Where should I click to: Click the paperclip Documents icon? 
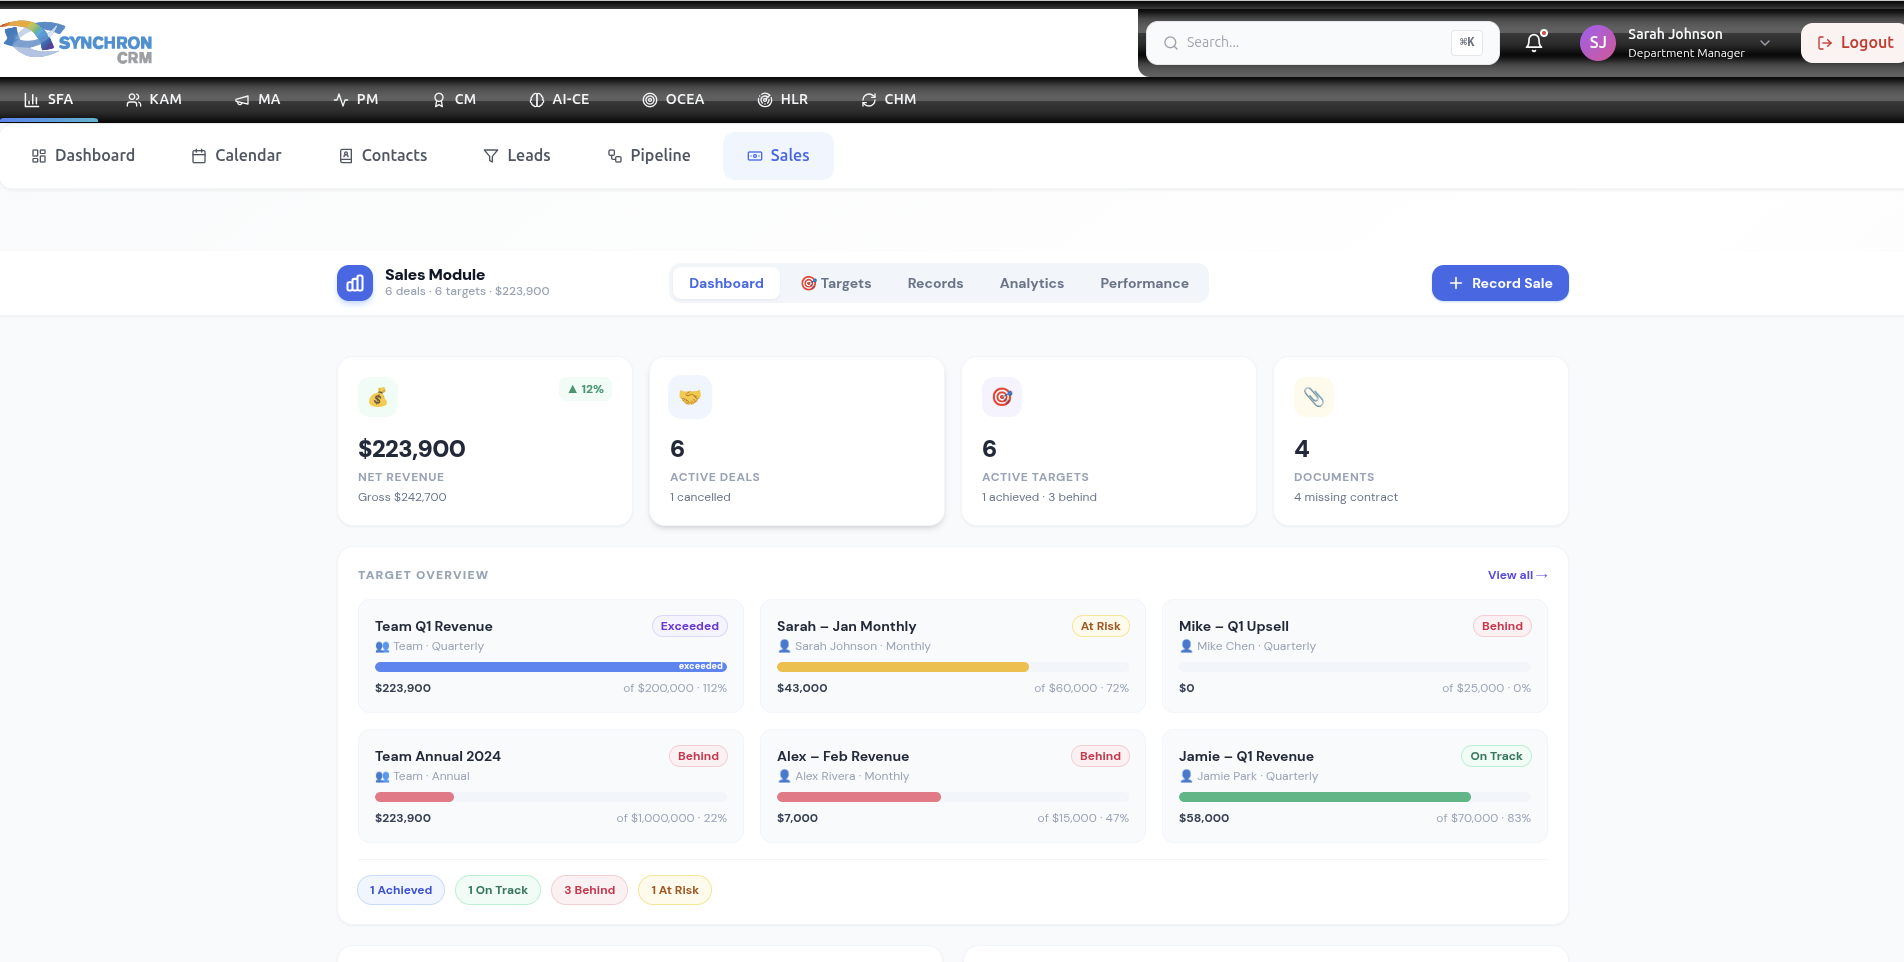[1313, 397]
